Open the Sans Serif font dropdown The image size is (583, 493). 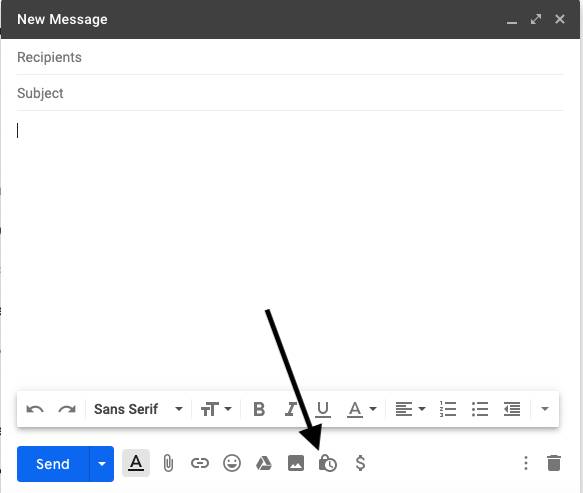(138, 409)
